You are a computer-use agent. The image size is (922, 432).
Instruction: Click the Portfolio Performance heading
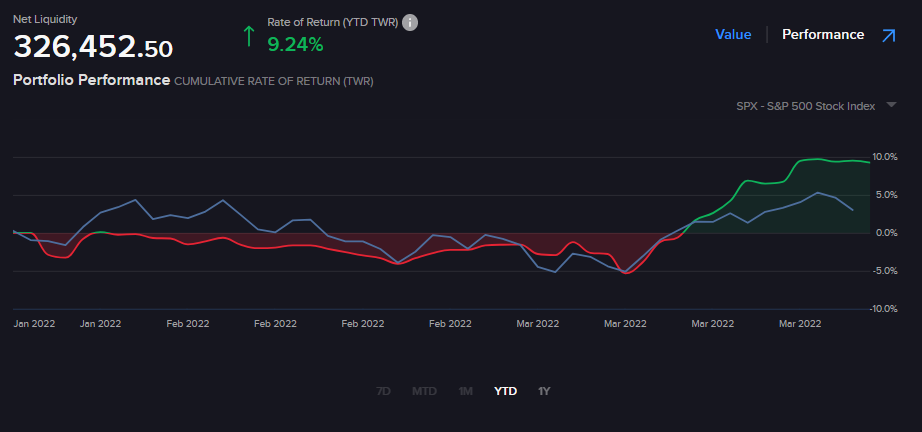tap(91, 80)
